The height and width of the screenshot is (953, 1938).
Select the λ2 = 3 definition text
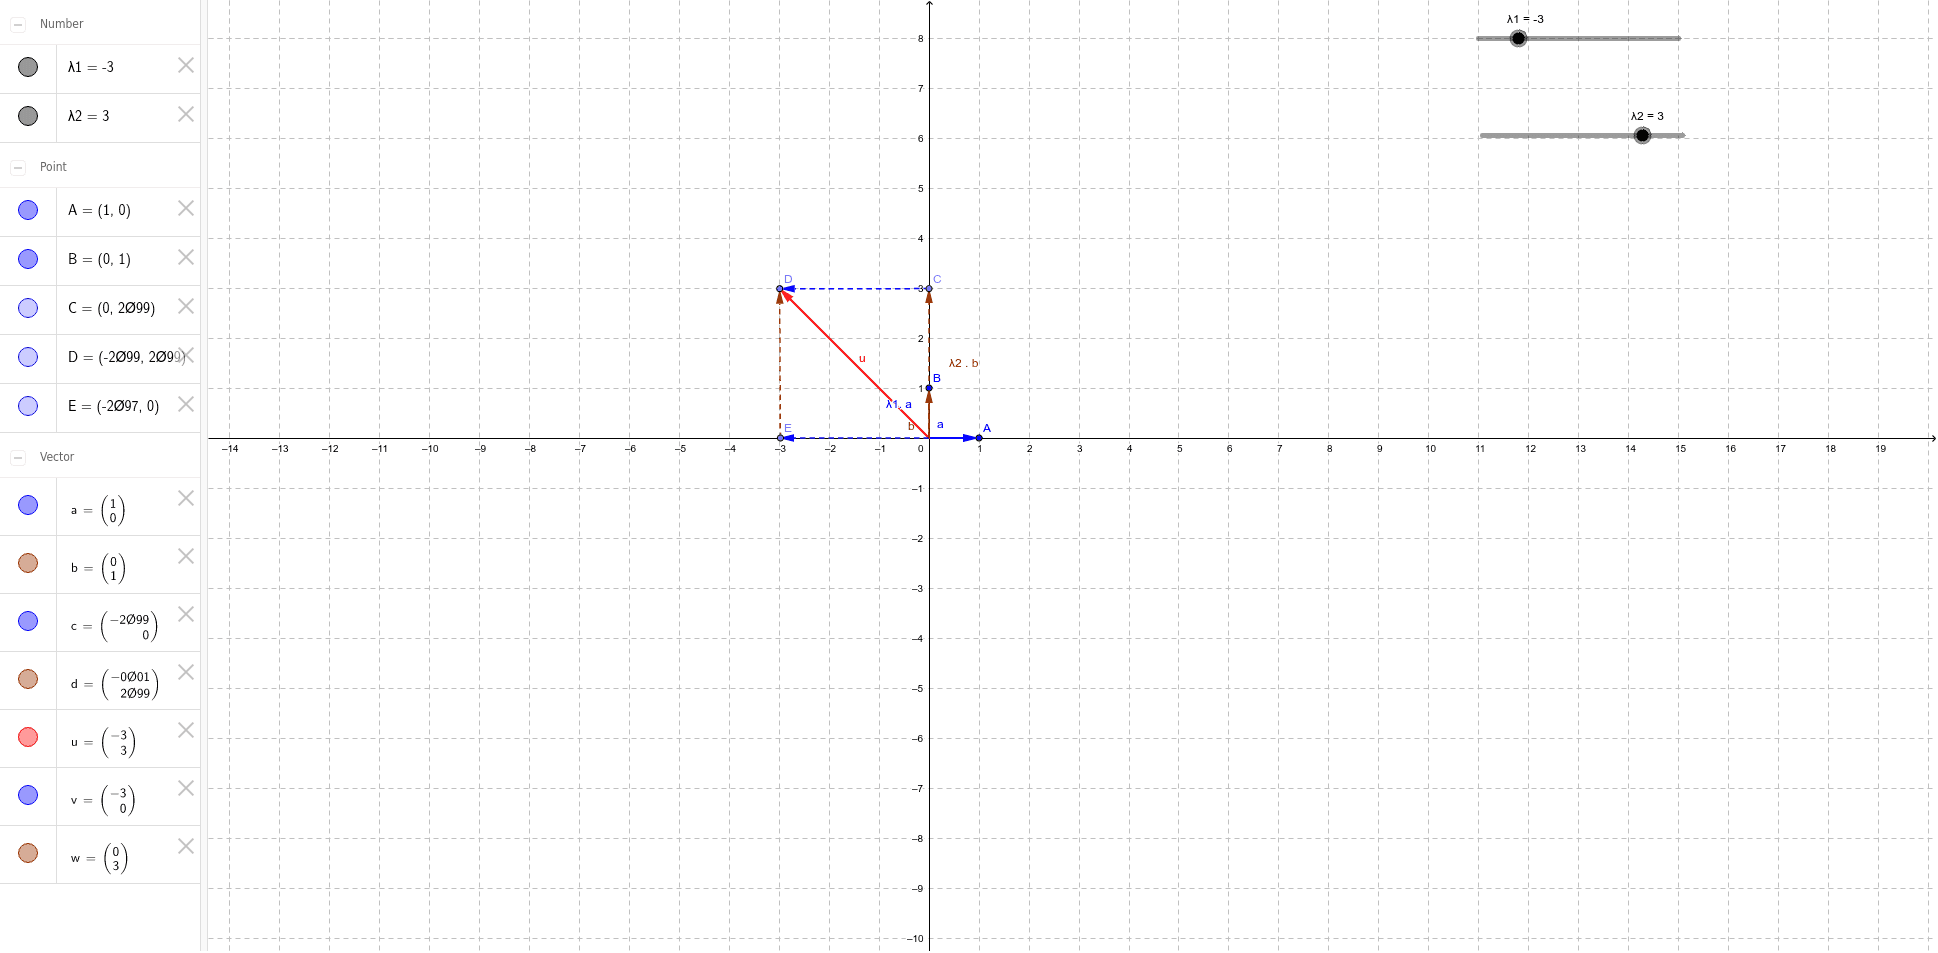(89, 116)
